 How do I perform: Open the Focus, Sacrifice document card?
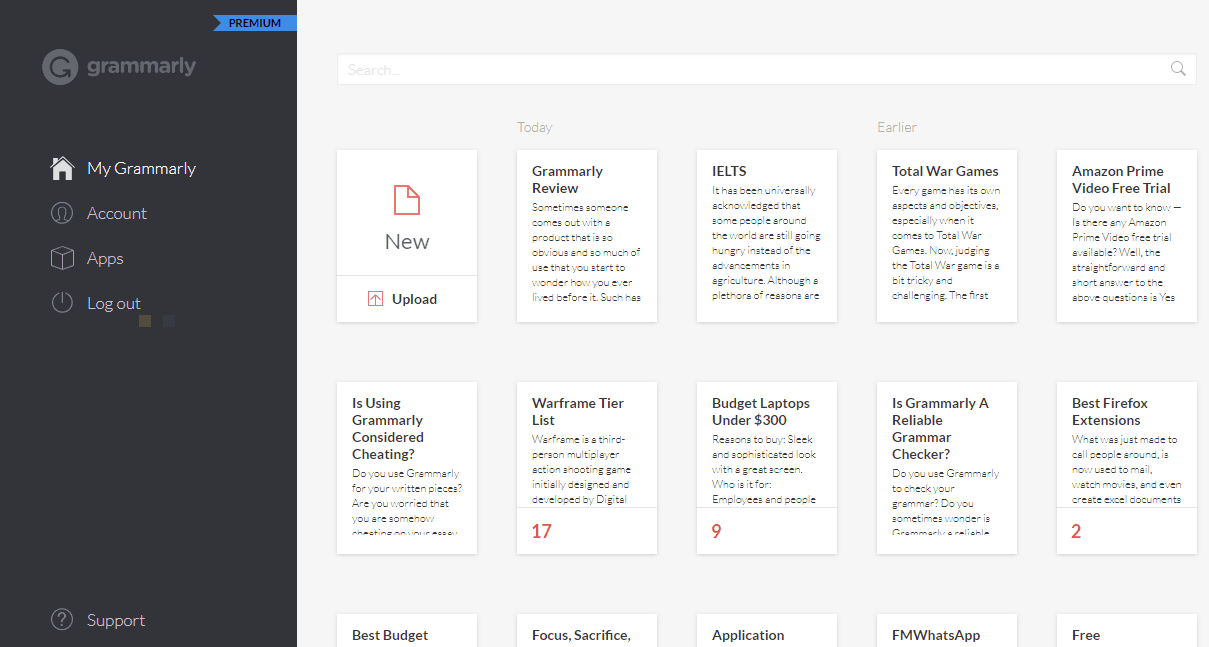point(587,630)
